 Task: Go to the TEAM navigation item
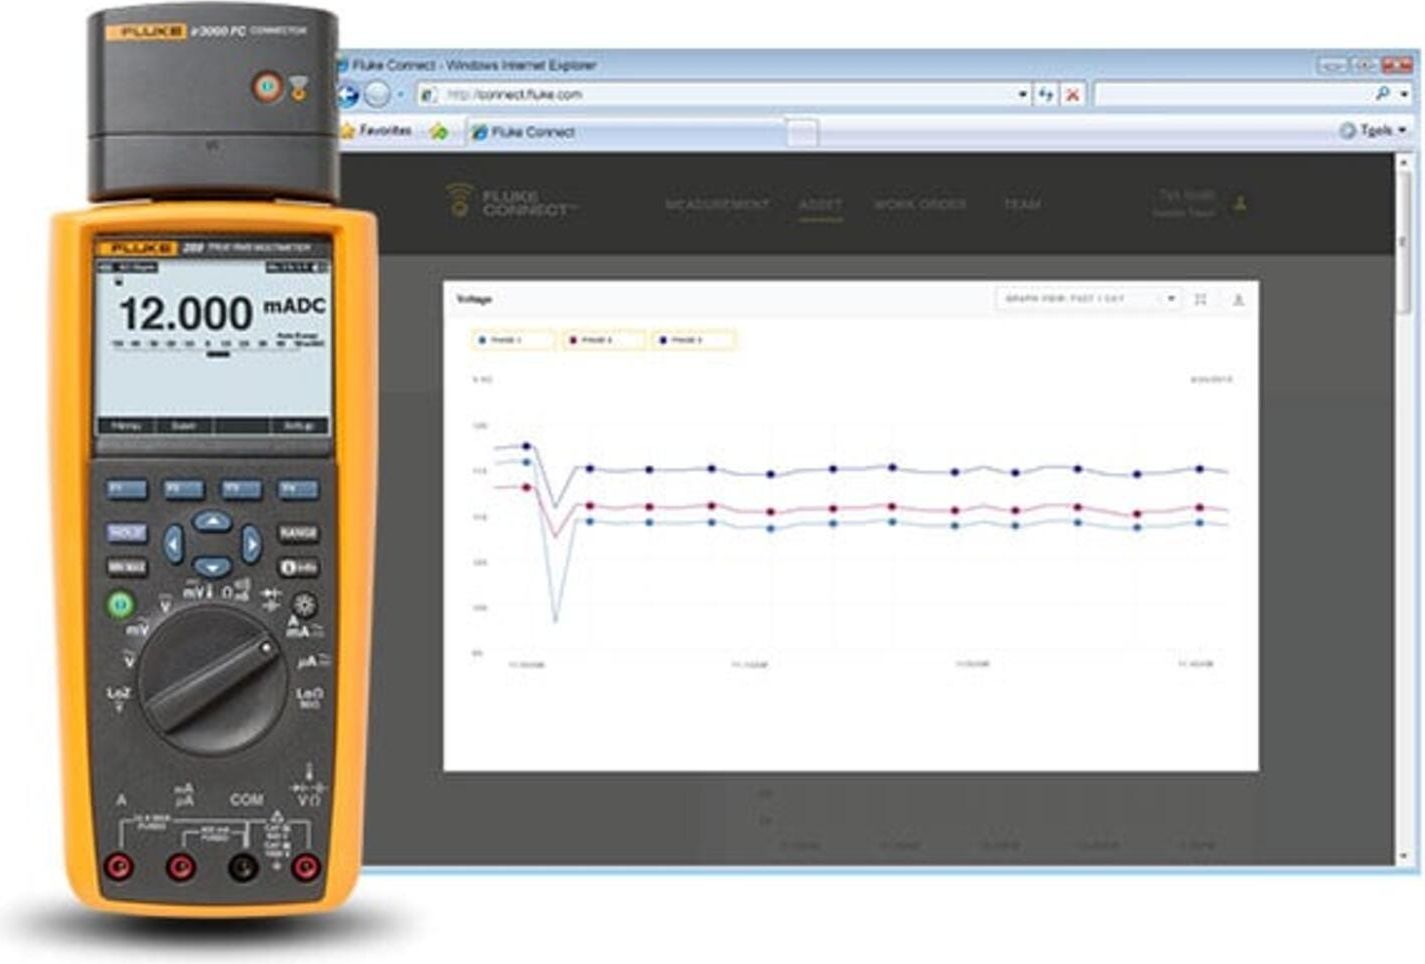[x=1022, y=204]
